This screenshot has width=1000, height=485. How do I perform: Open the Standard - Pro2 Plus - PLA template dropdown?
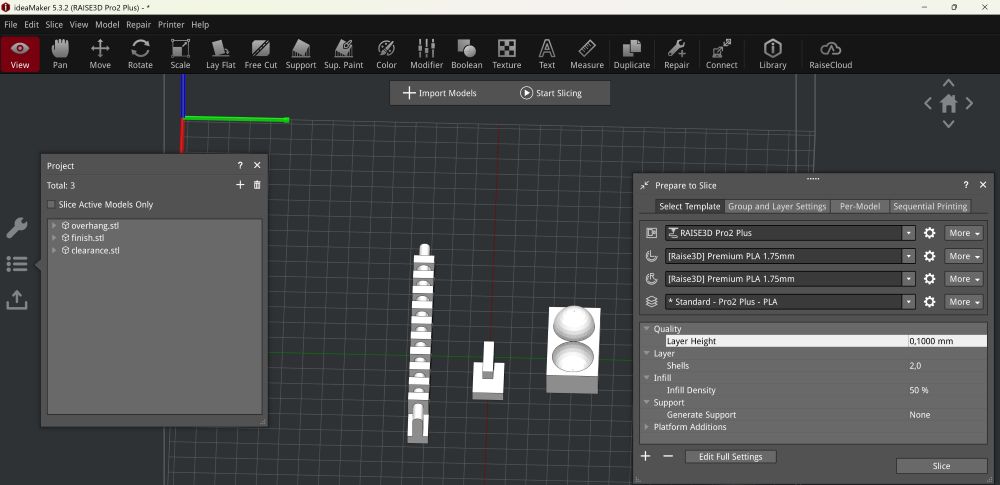pos(909,302)
